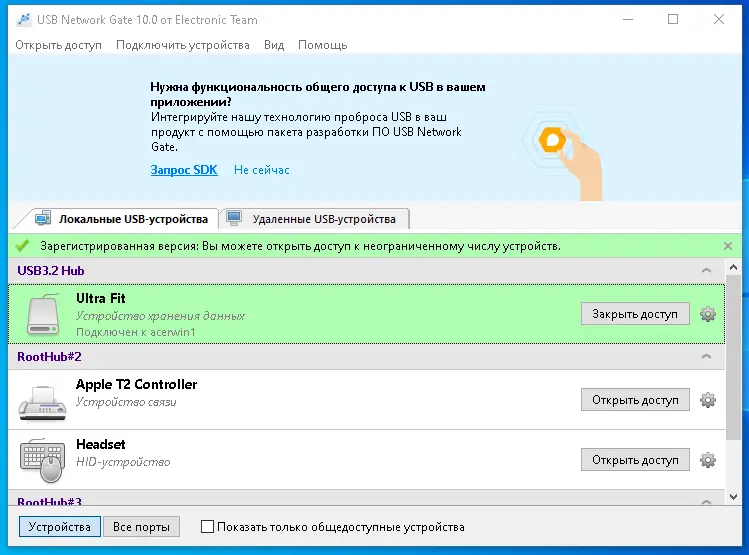Viewport: 749px width, 555px height.
Task: Open settings gear for Ultra Fit device
Action: [707, 314]
